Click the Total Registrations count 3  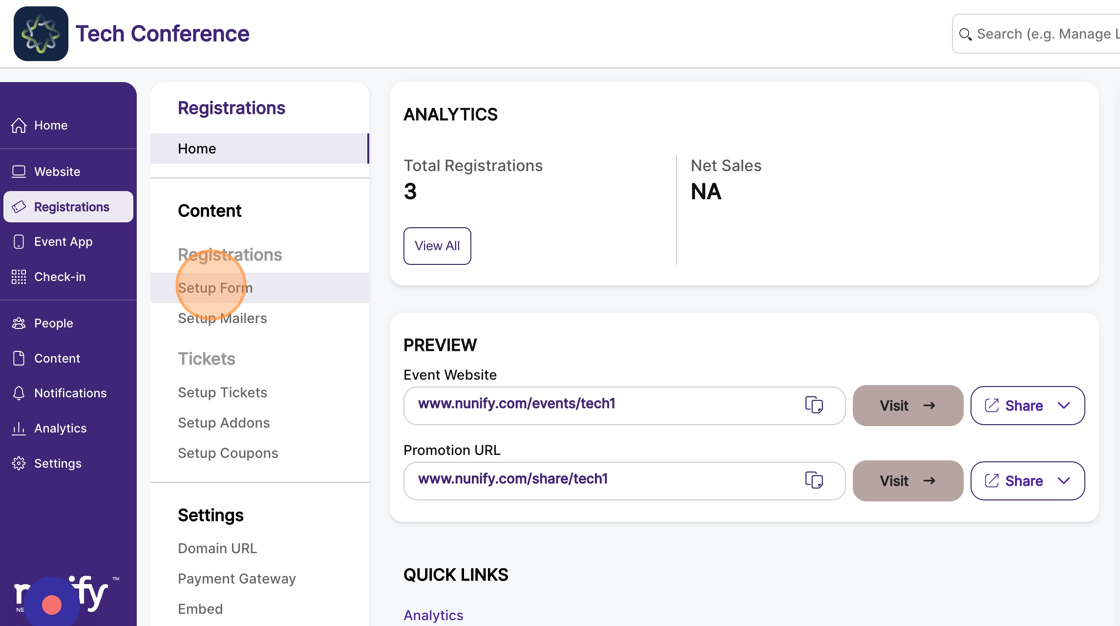(410, 192)
